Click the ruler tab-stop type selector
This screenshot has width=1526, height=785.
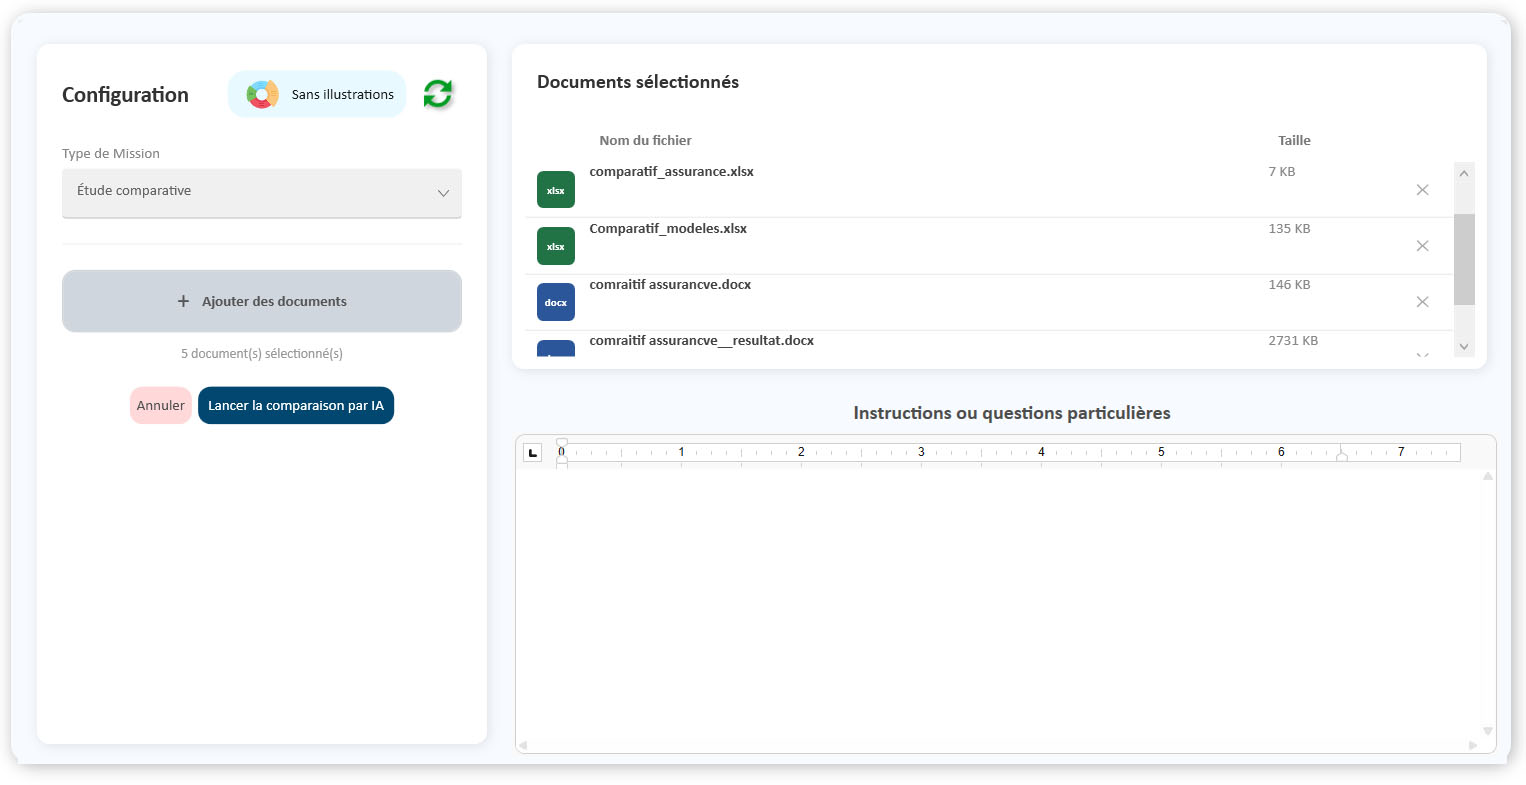tap(533, 453)
